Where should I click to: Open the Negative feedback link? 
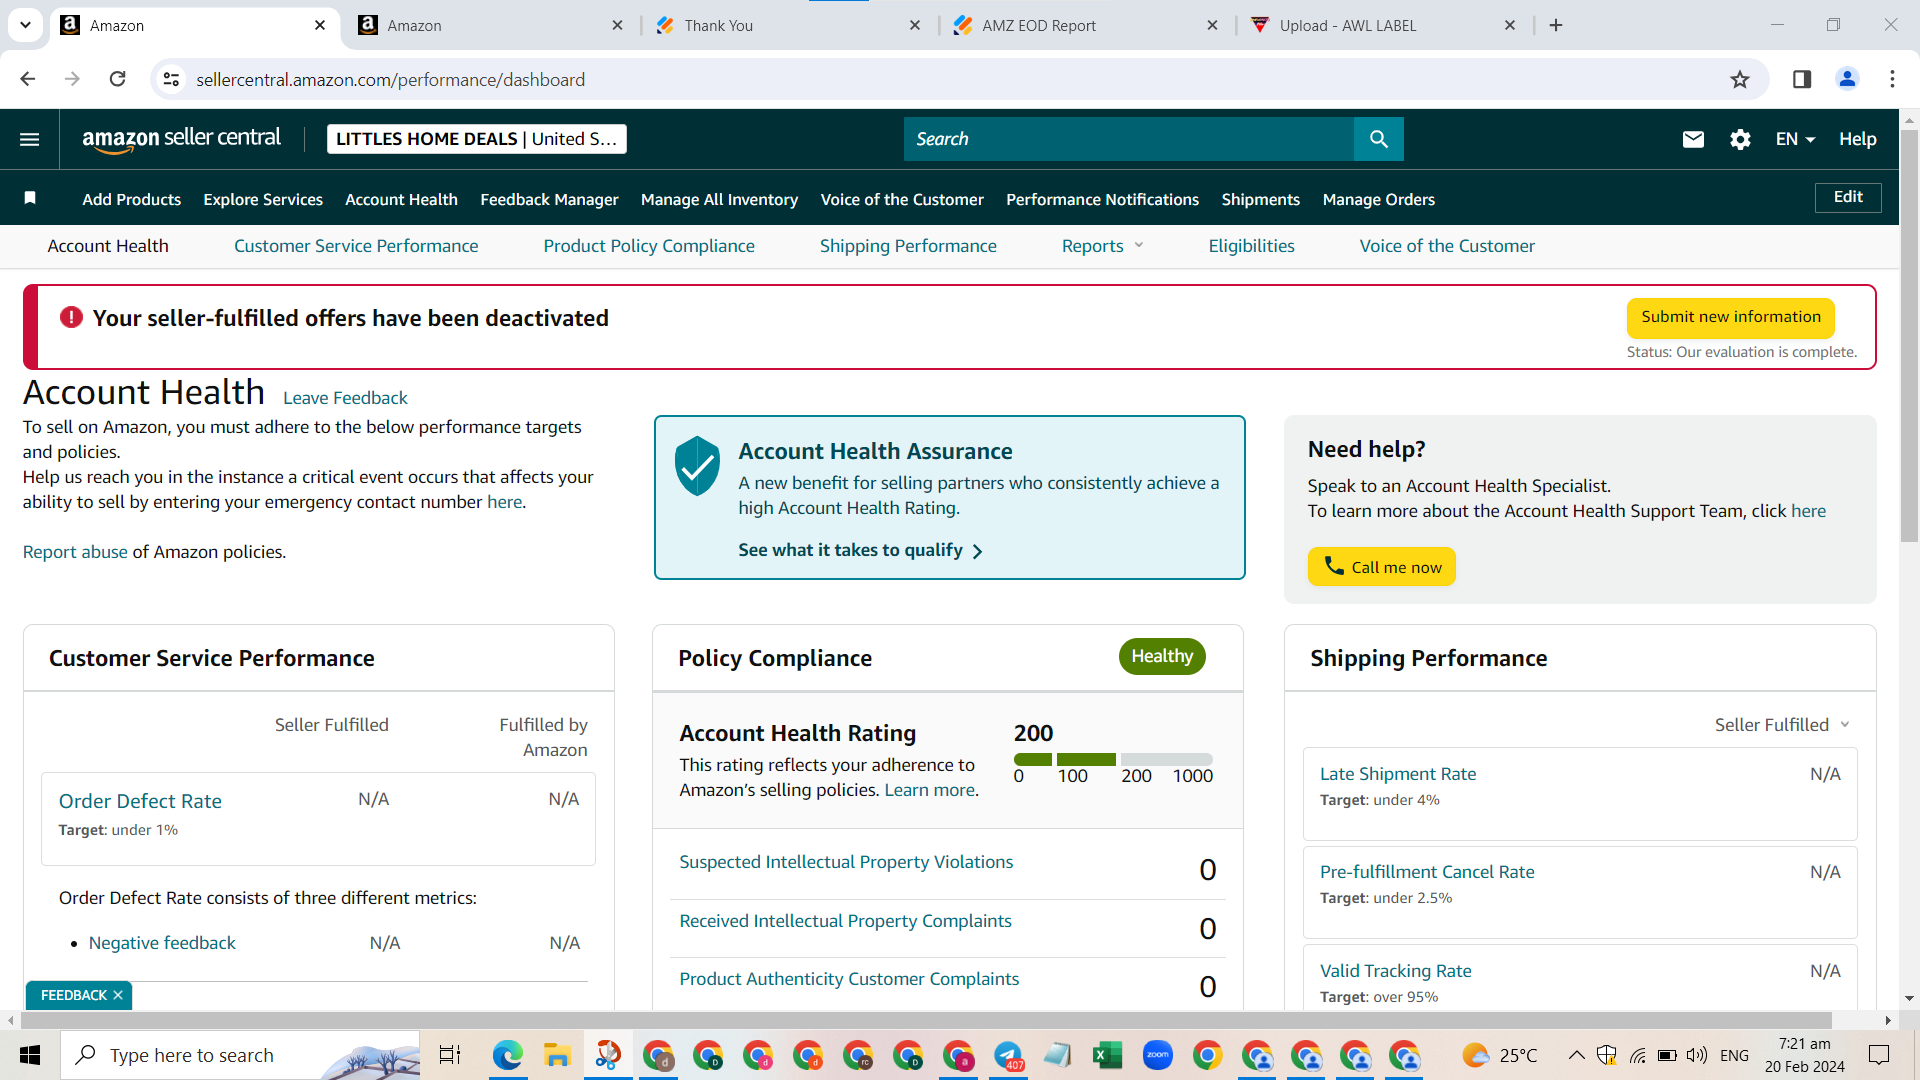coord(162,943)
